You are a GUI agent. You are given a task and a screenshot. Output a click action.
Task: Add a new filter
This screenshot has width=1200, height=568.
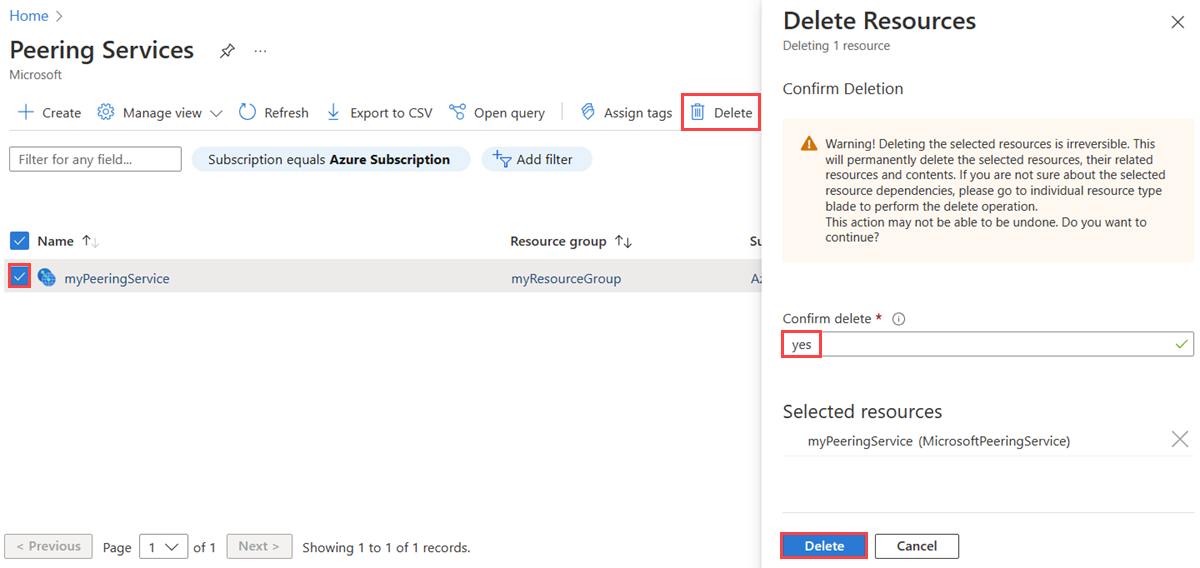tap(536, 159)
